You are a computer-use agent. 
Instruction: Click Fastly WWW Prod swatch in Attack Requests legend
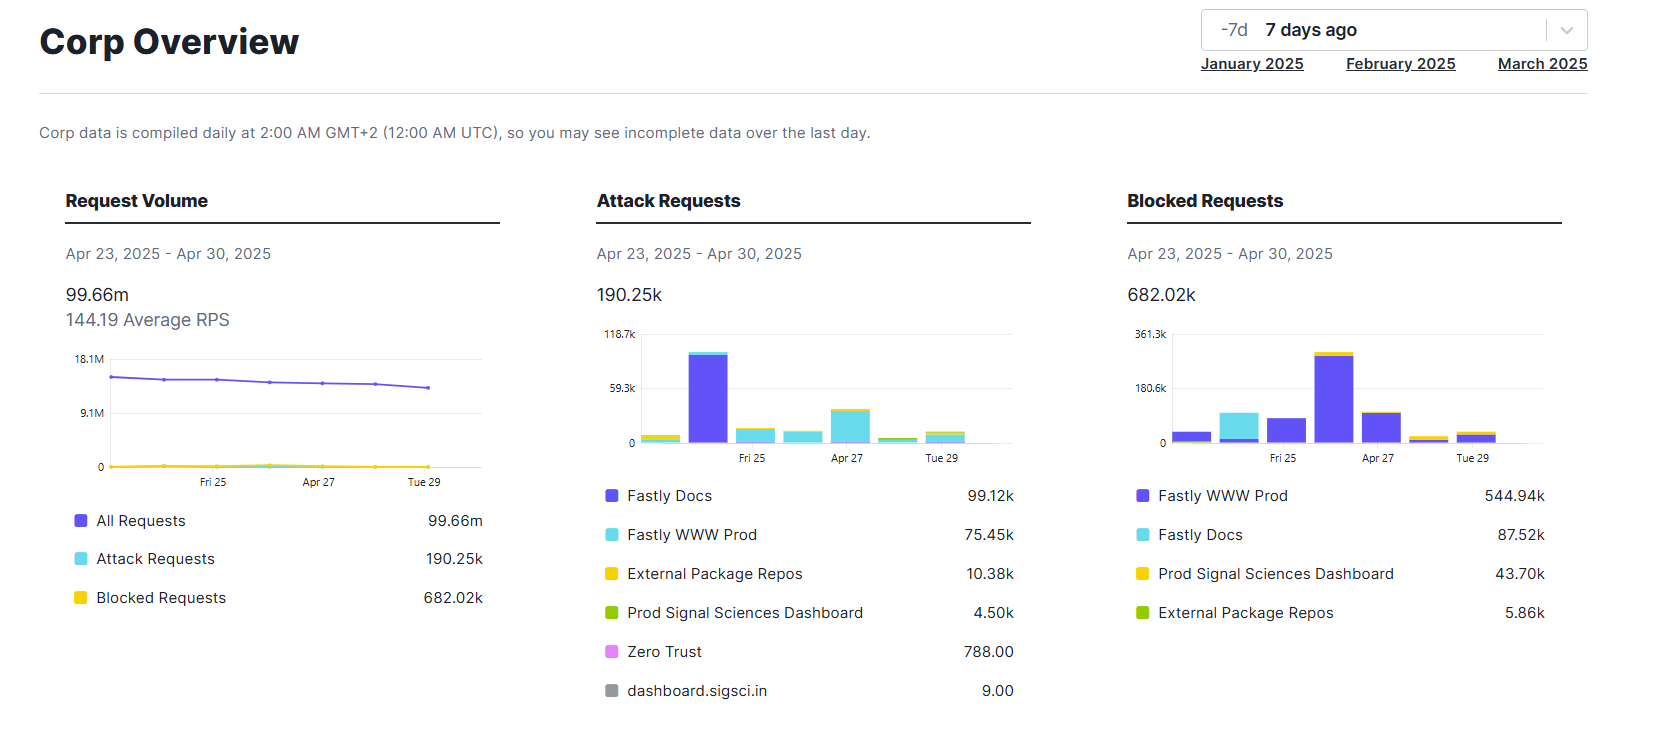coord(612,535)
